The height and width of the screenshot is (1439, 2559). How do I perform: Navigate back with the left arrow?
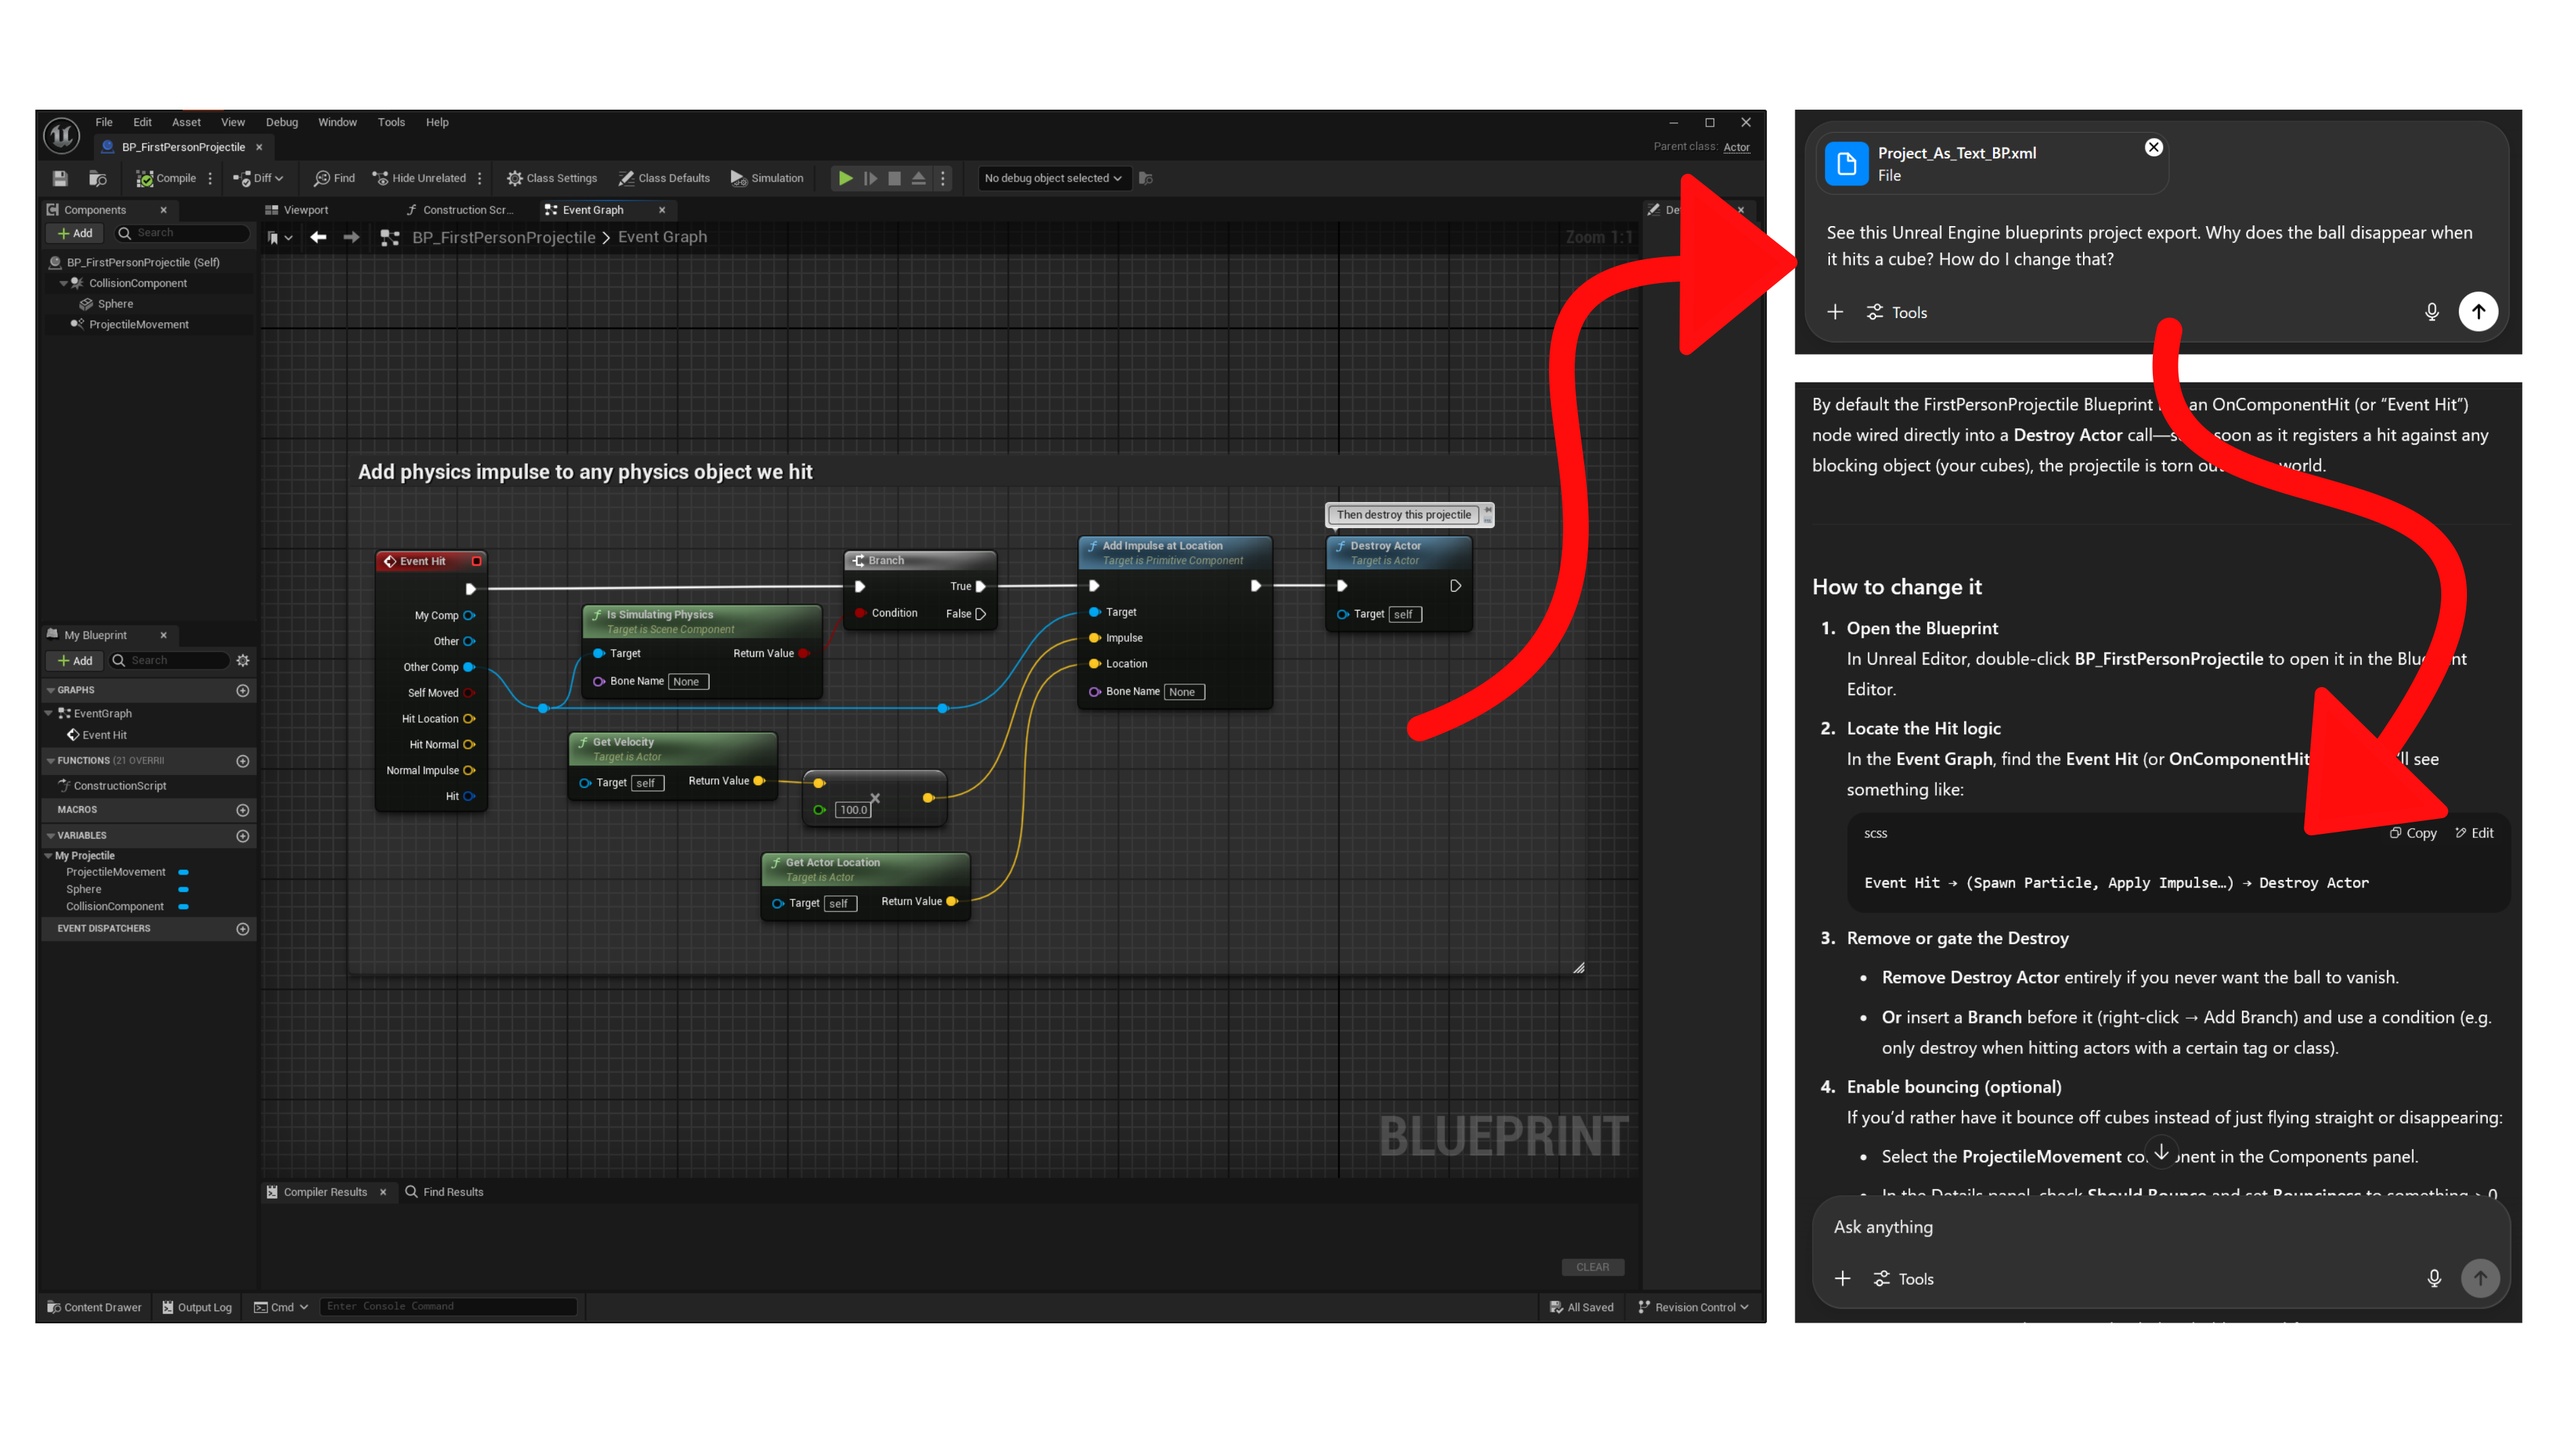click(x=318, y=237)
